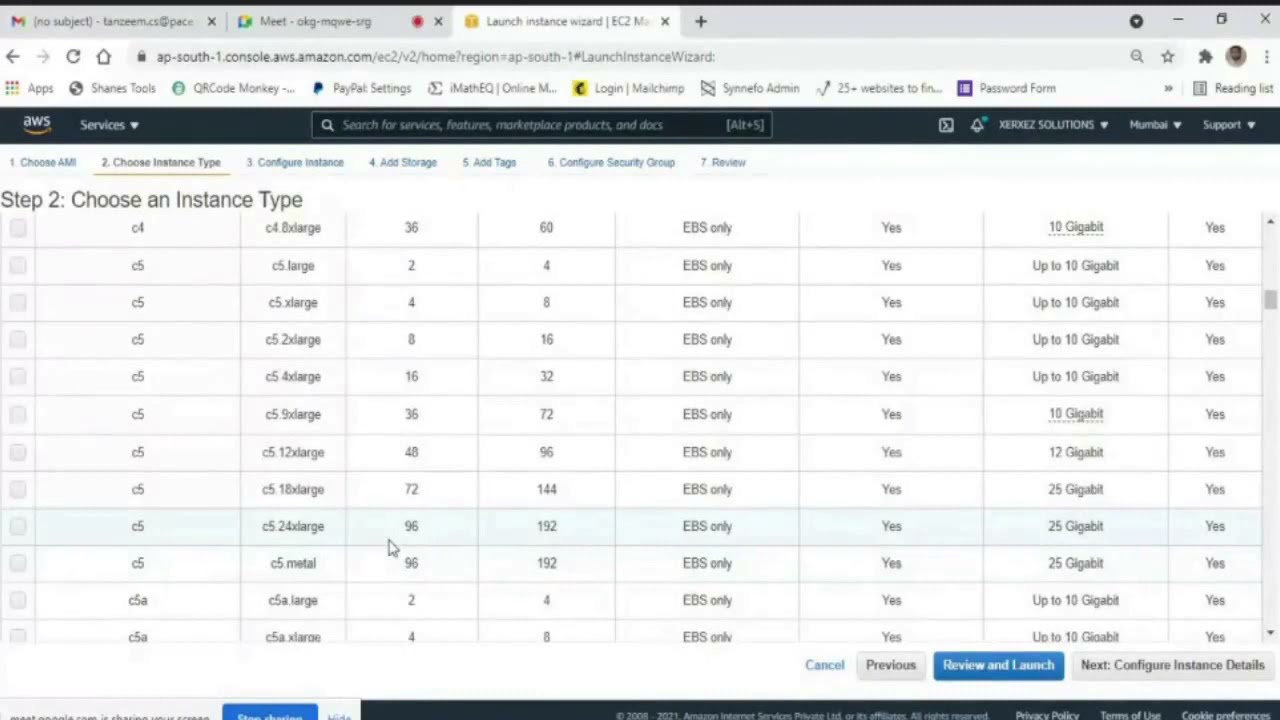Open the Login | Mailchimp bookmark
This screenshot has width=1280, height=720.
pos(629,88)
